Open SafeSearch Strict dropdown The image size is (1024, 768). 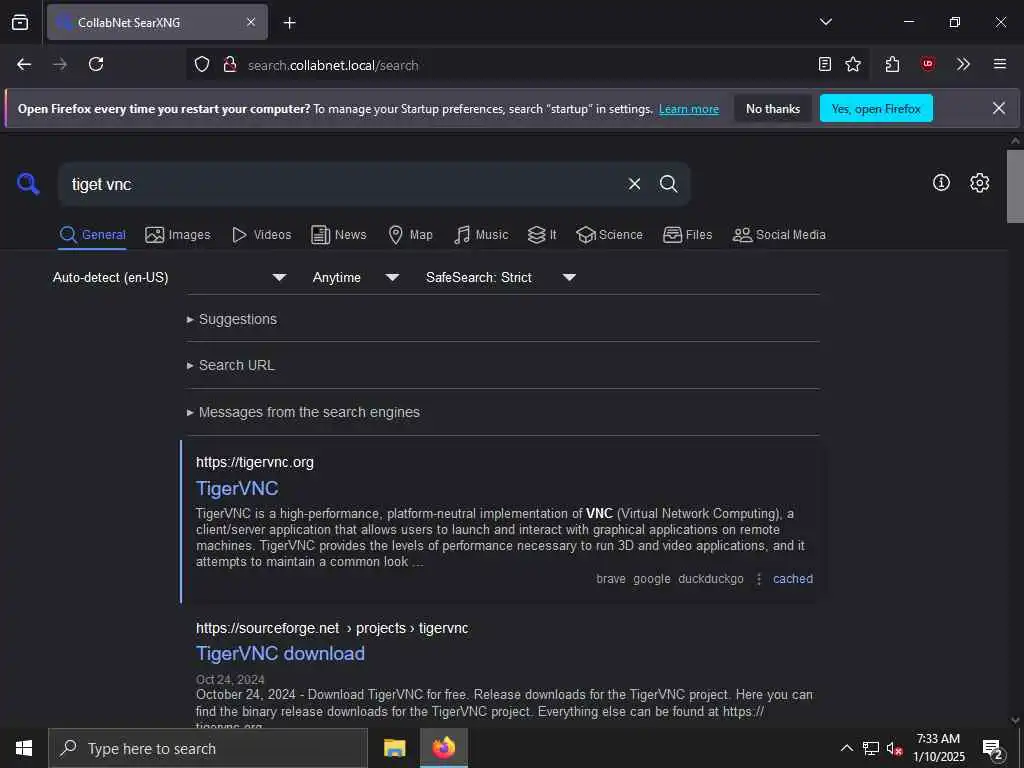501,278
